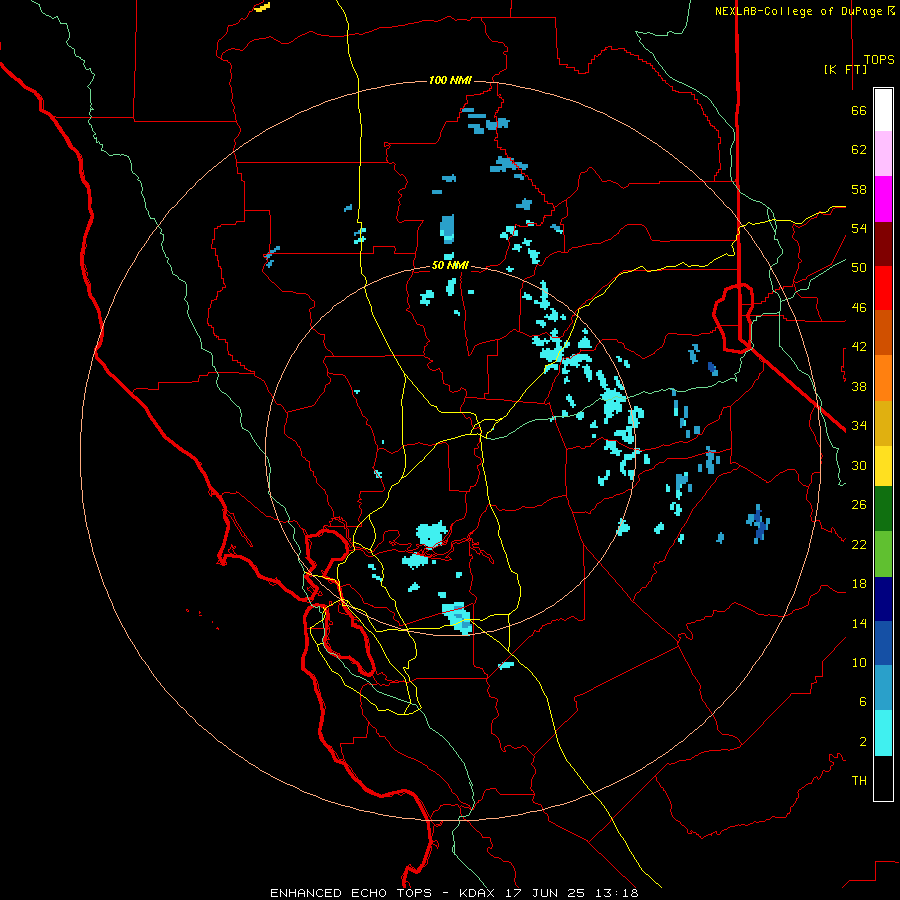Click the light blue 14 kft legend swatch
The height and width of the screenshot is (900, 900).
point(883,688)
